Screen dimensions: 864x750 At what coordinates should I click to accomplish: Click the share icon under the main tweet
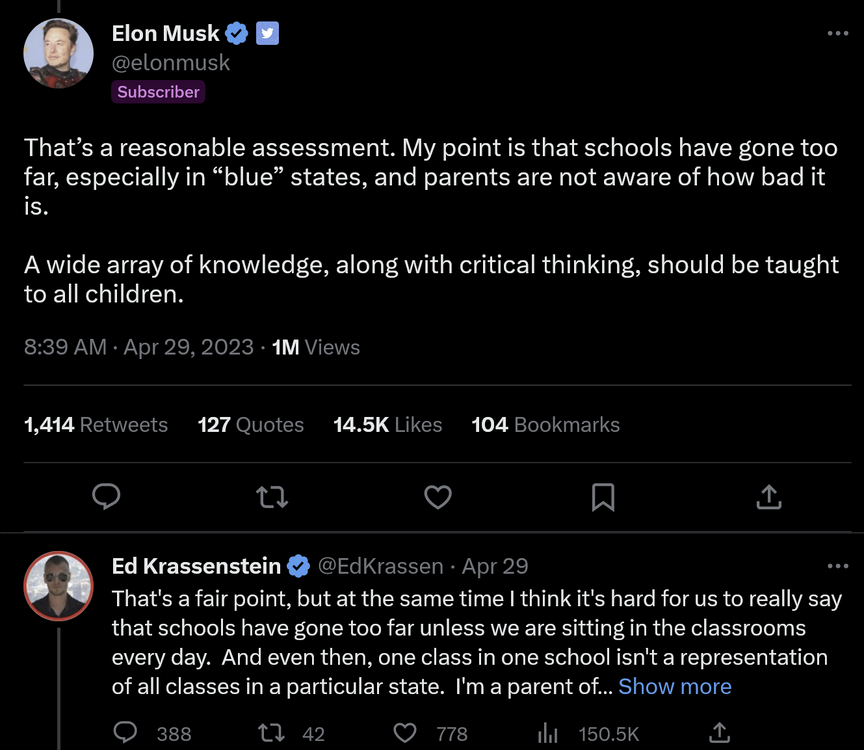click(x=768, y=496)
